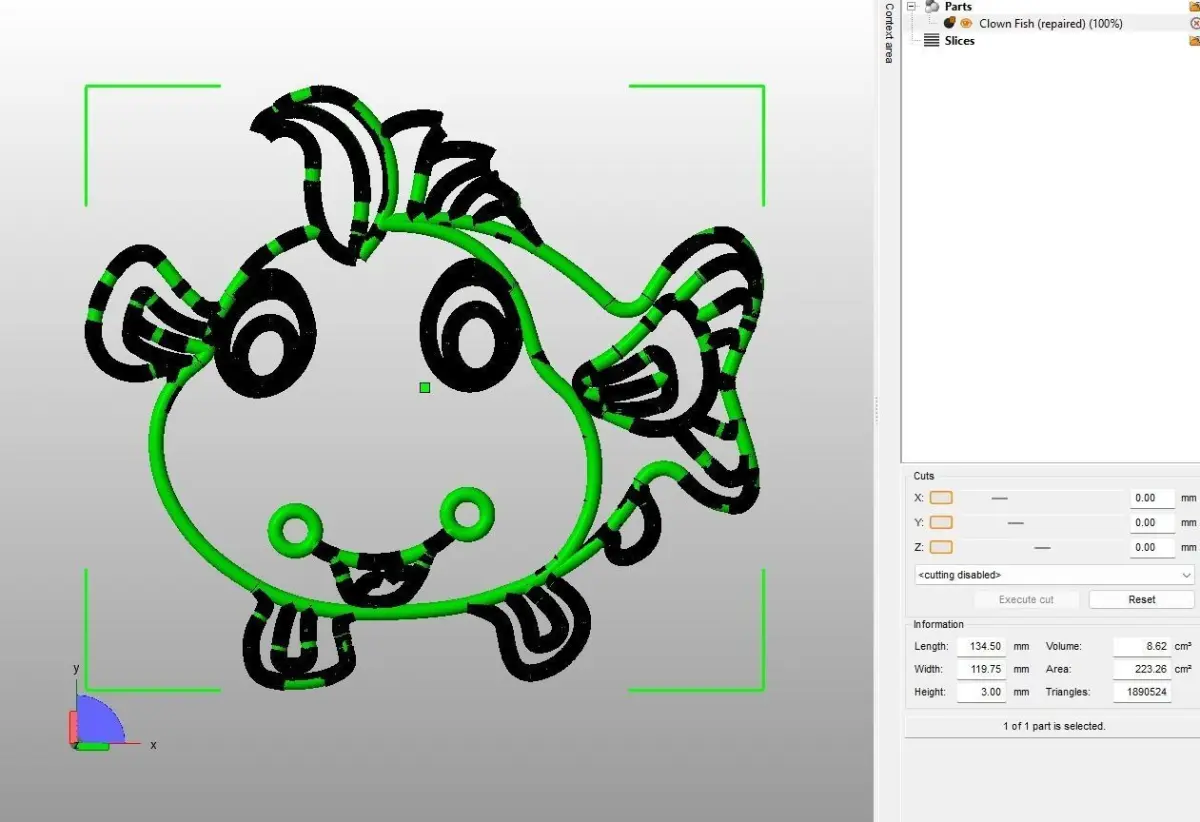Image resolution: width=1200 pixels, height=822 pixels.
Task: Toggle visibility eye of Clown Fish part
Action: (x=967, y=23)
